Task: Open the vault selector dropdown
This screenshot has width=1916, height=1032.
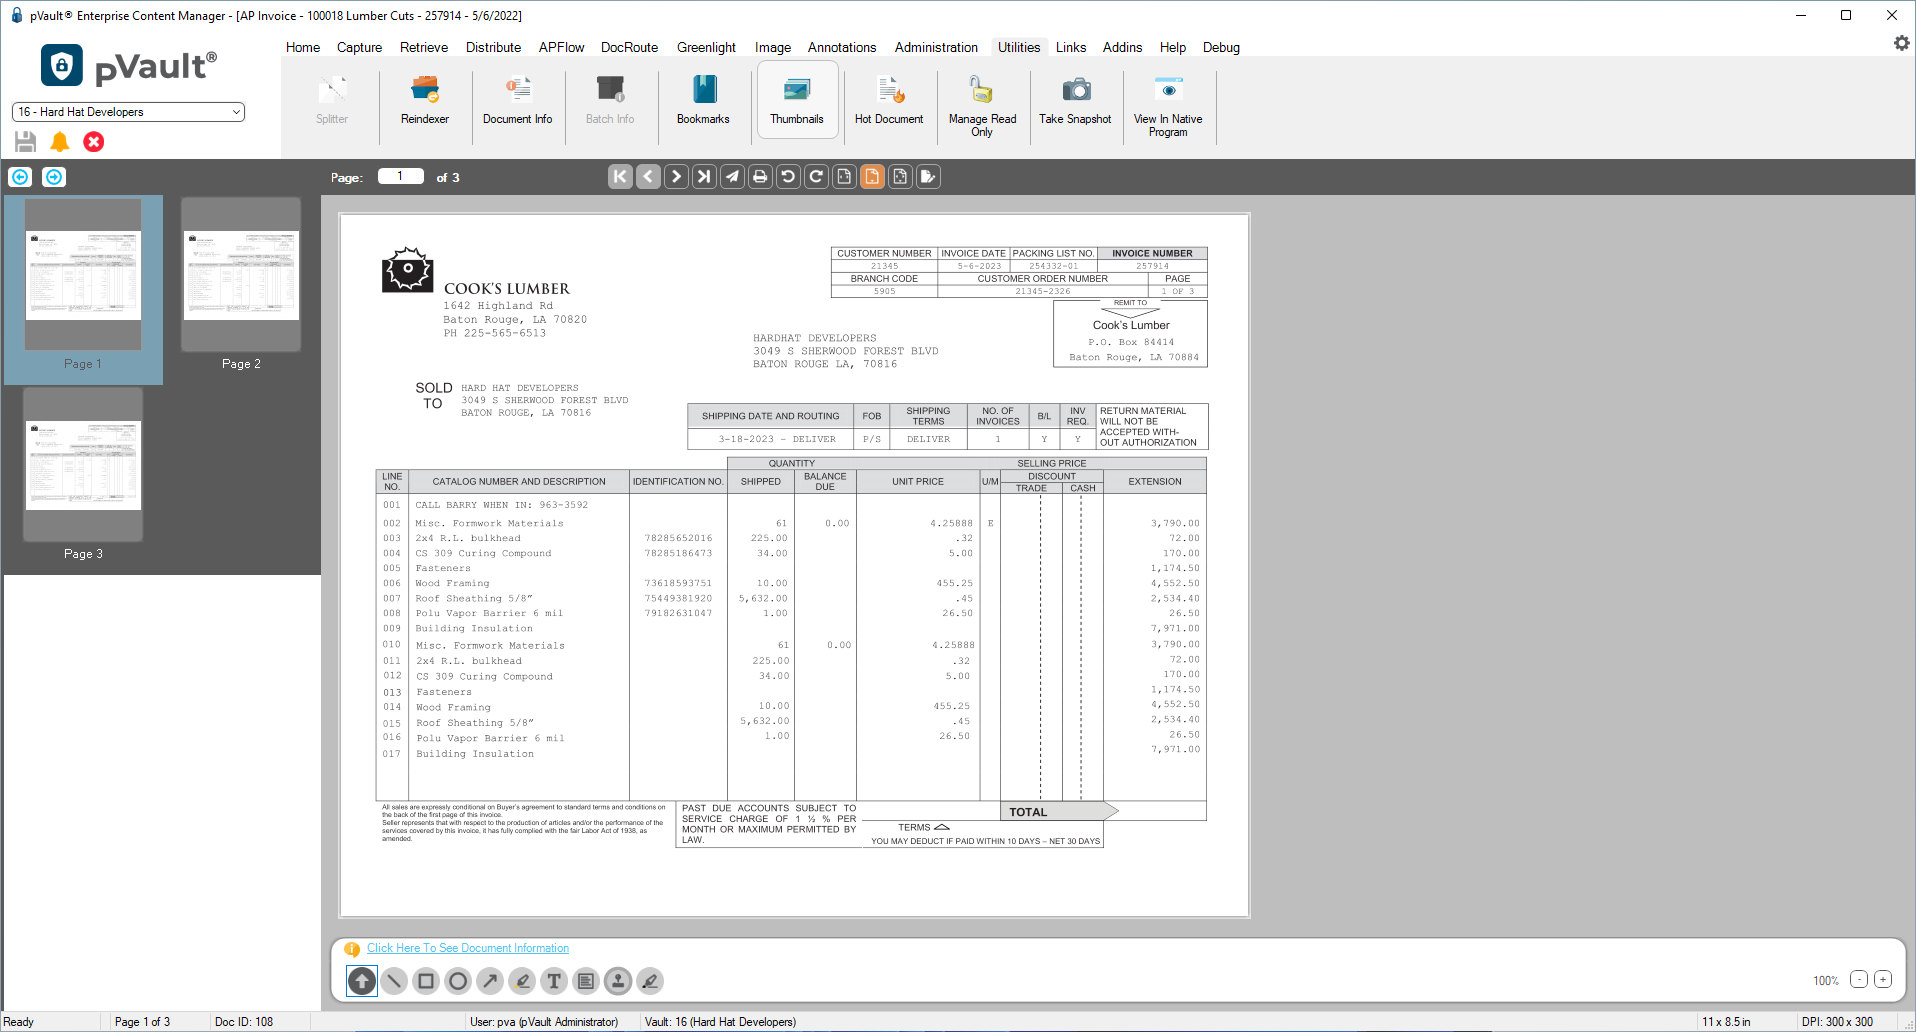Action: [128, 112]
